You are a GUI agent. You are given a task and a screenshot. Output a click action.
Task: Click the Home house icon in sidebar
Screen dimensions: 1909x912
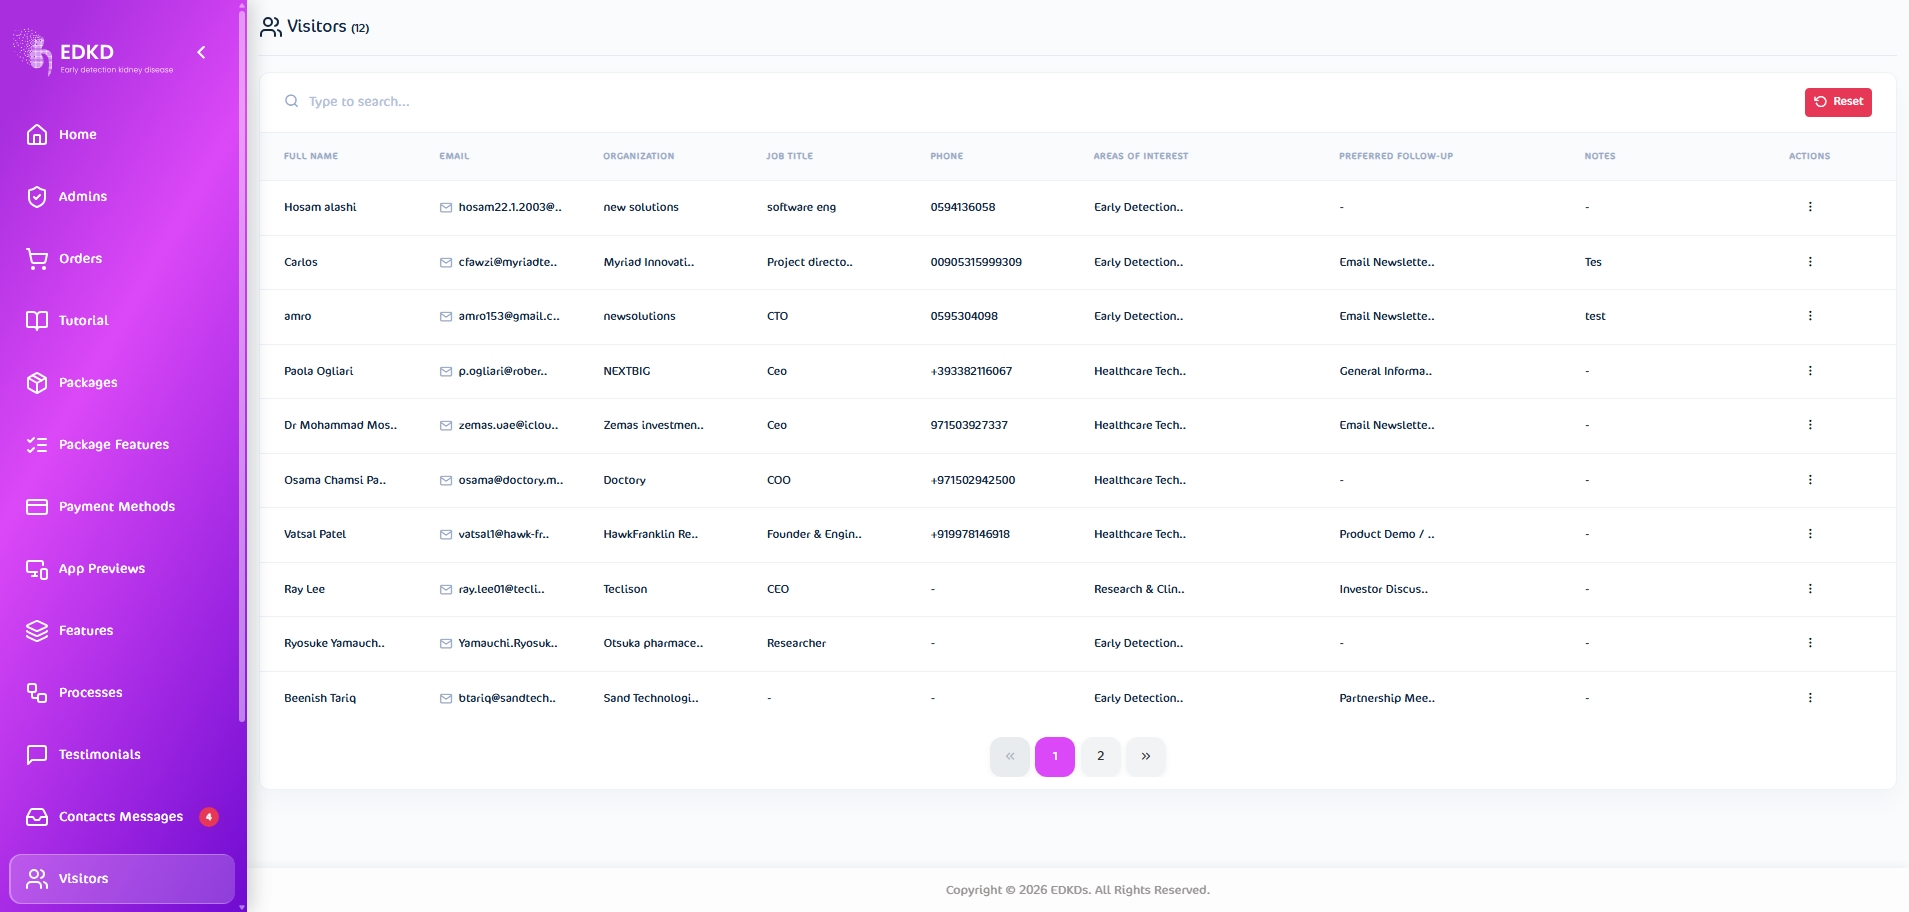[37, 135]
